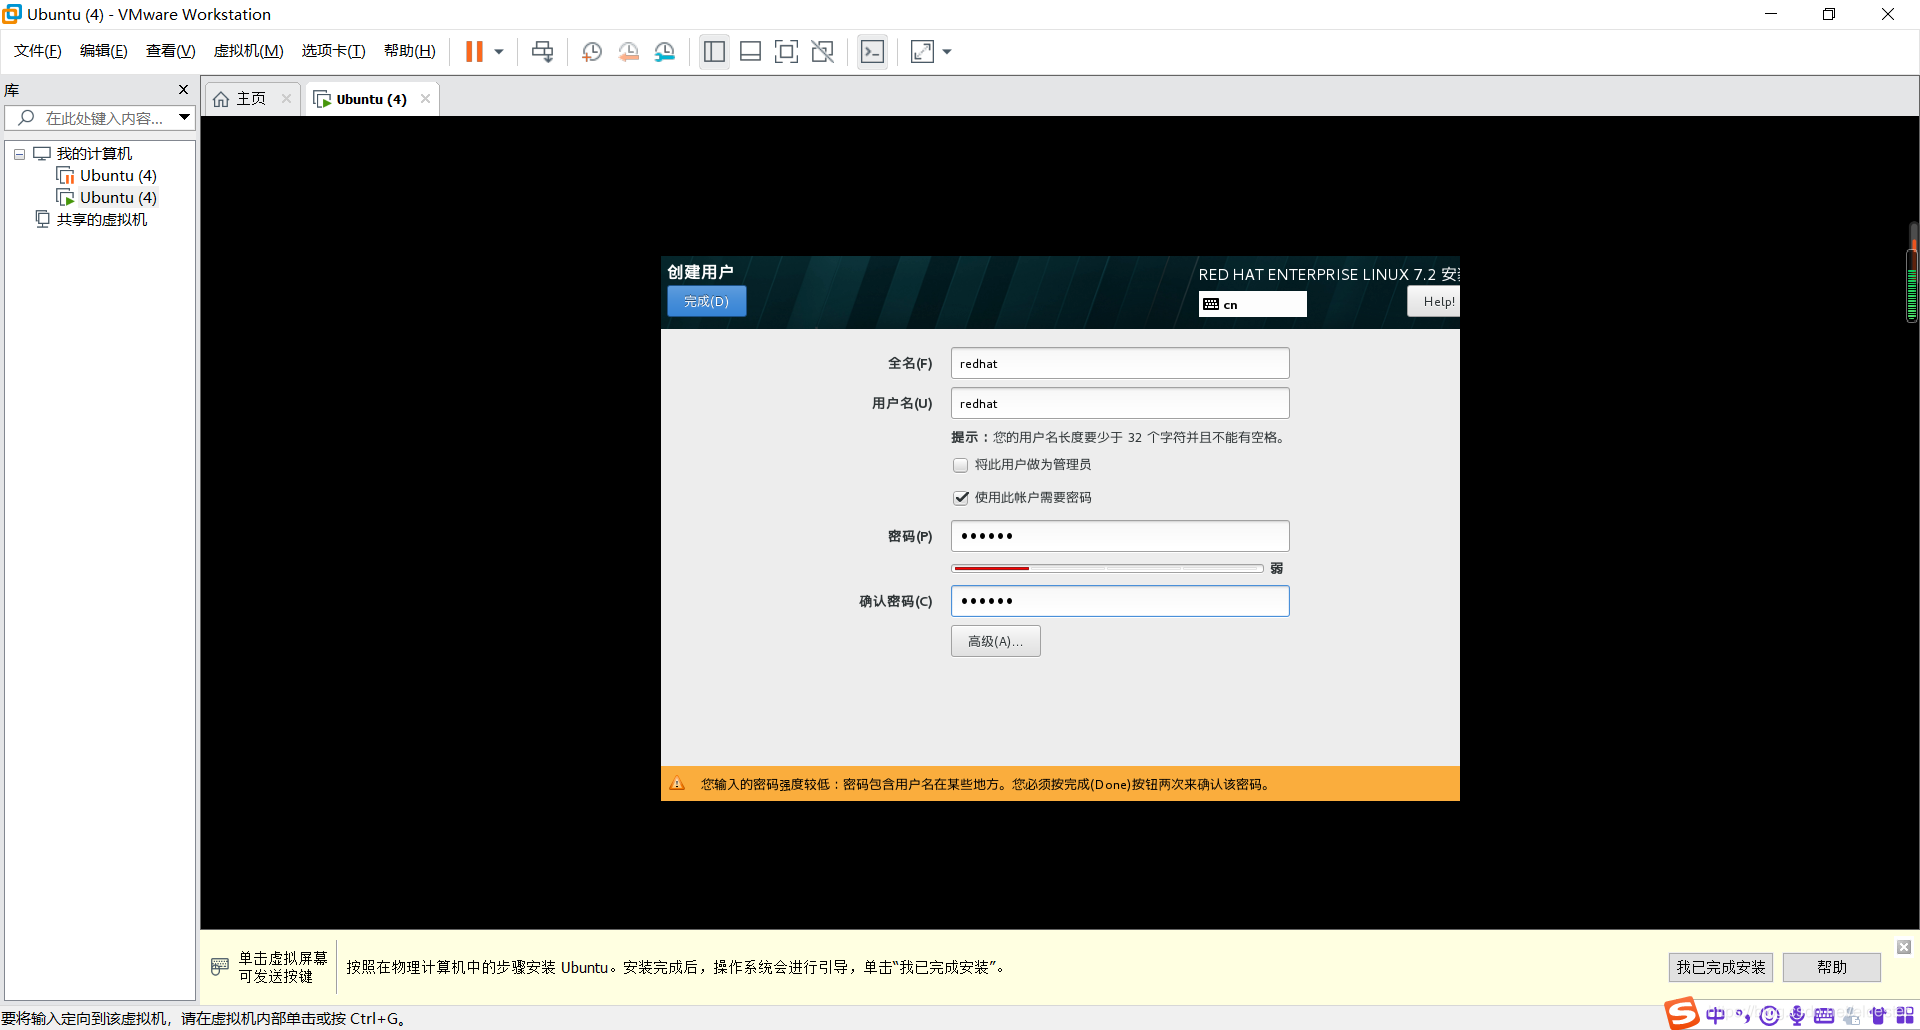Open the library search dropdown arrow
The width and height of the screenshot is (1920, 1030).
tap(185, 118)
